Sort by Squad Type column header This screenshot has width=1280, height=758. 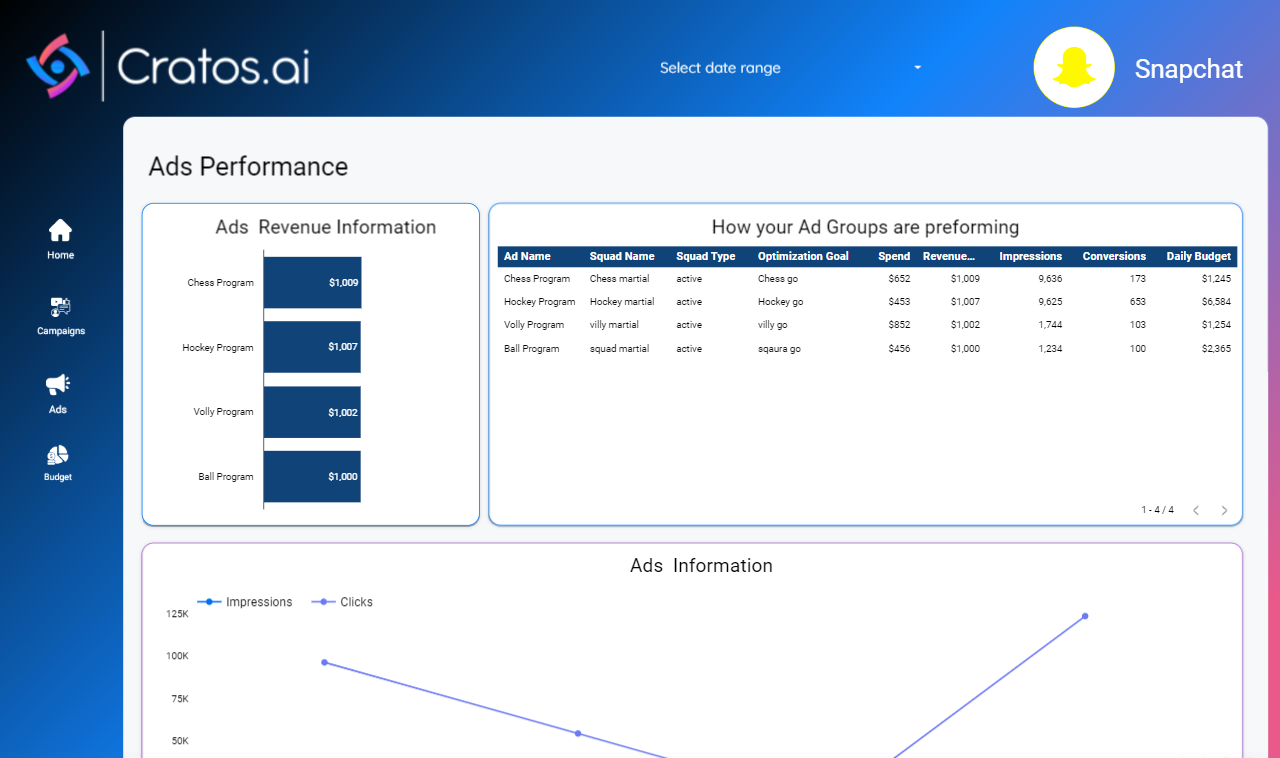(x=706, y=256)
